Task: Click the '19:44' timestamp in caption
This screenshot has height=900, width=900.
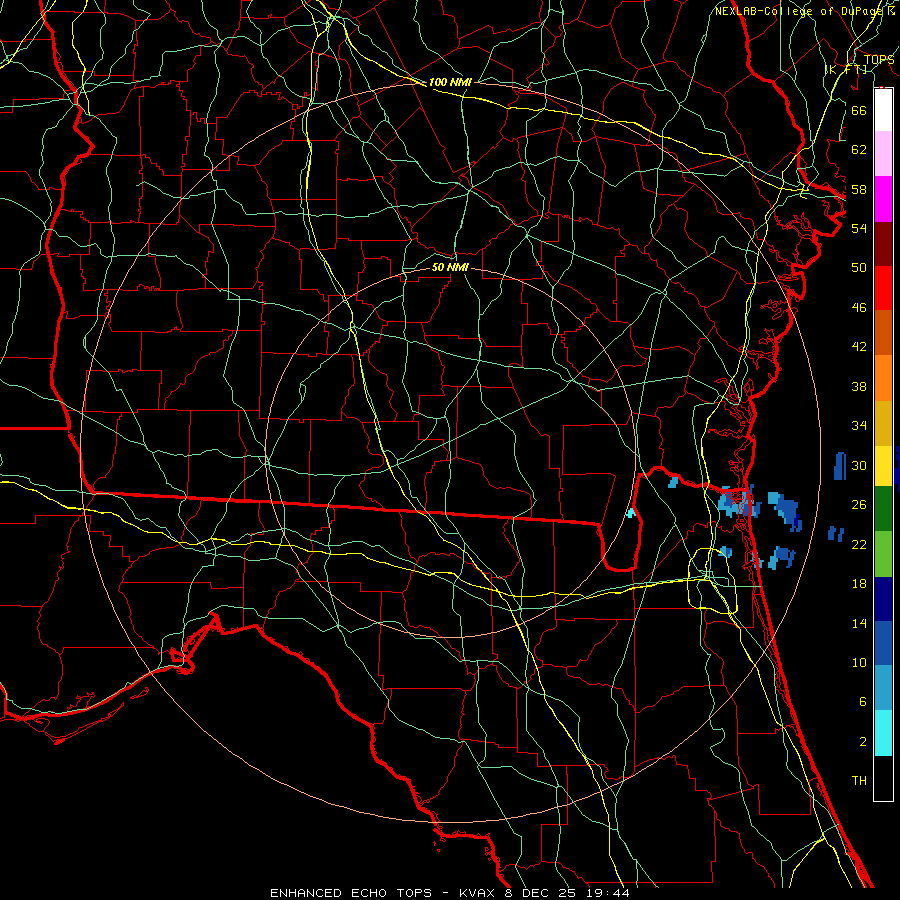Action: coord(608,893)
